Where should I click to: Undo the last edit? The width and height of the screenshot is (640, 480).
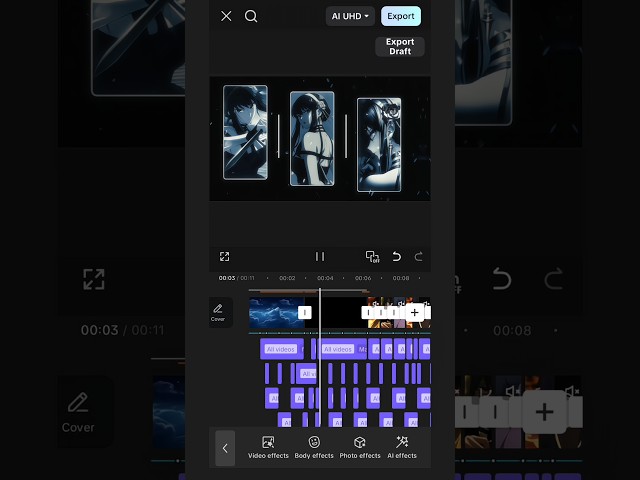[396, 256]
